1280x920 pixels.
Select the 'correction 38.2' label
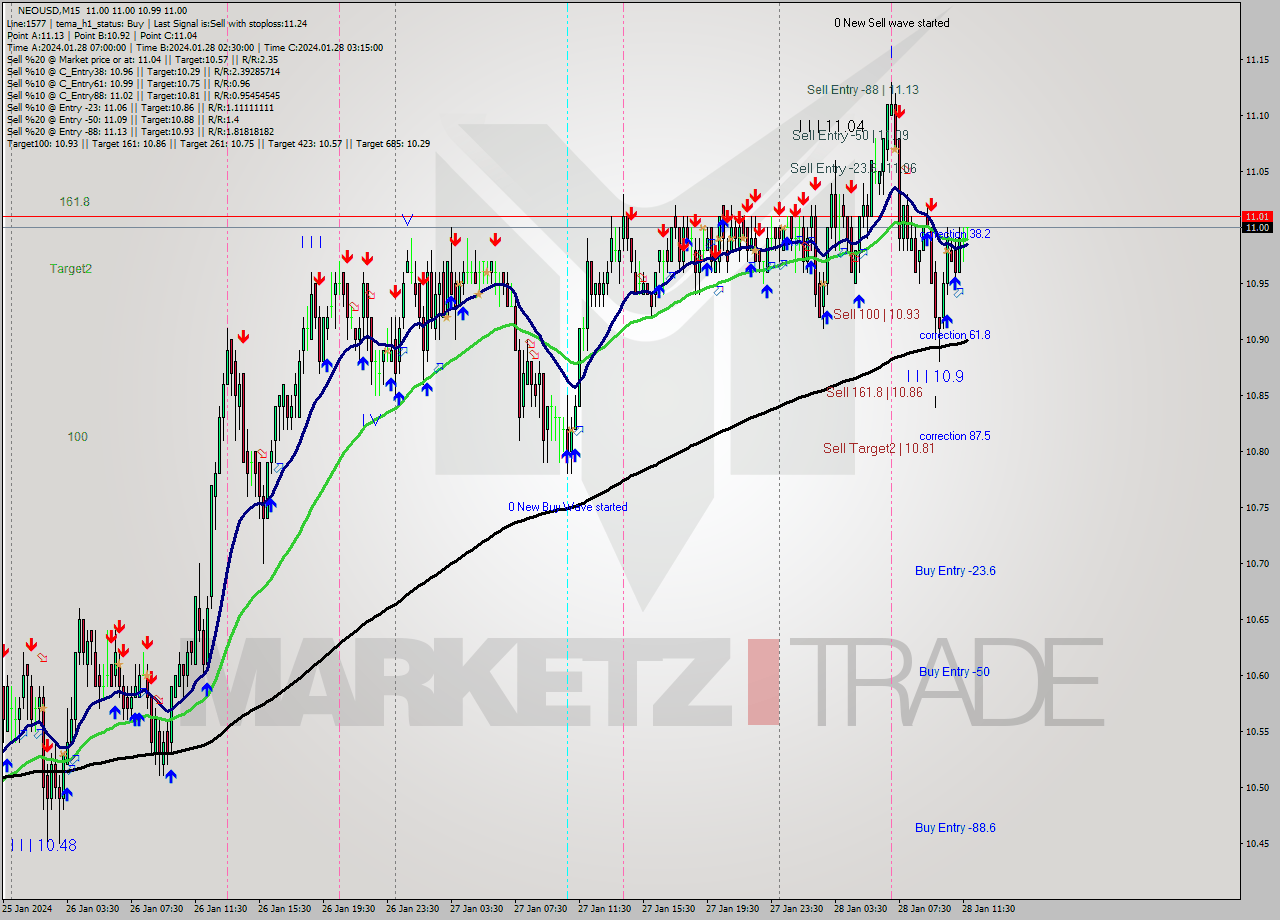[955, 233]
